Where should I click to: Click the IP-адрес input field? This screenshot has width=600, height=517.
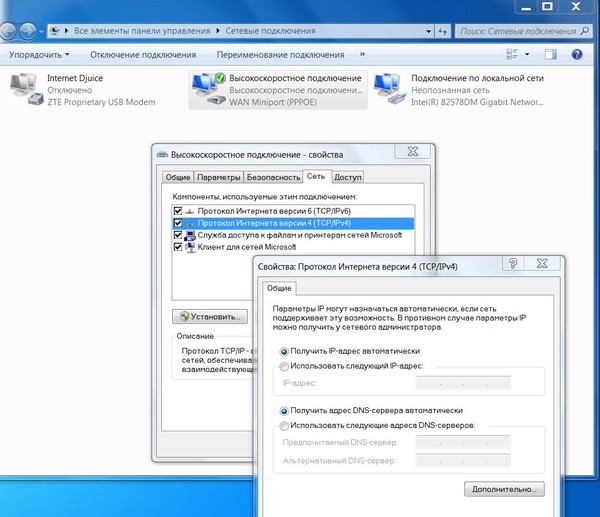pos(463,383)
